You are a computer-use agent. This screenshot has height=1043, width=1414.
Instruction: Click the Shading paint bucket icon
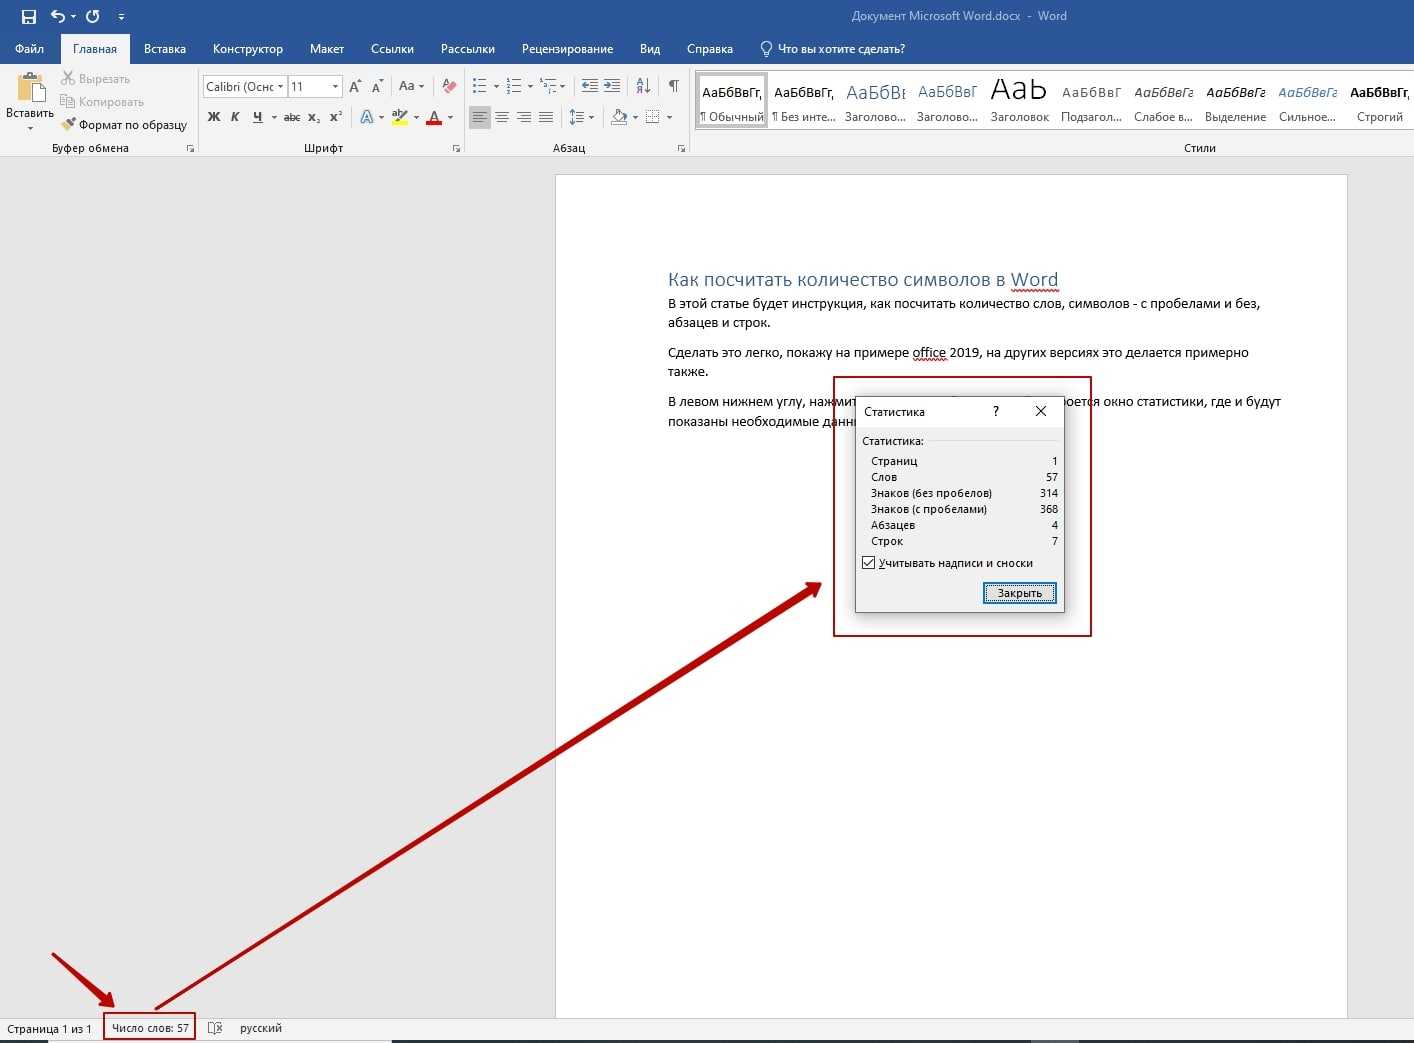pos(619,117)
